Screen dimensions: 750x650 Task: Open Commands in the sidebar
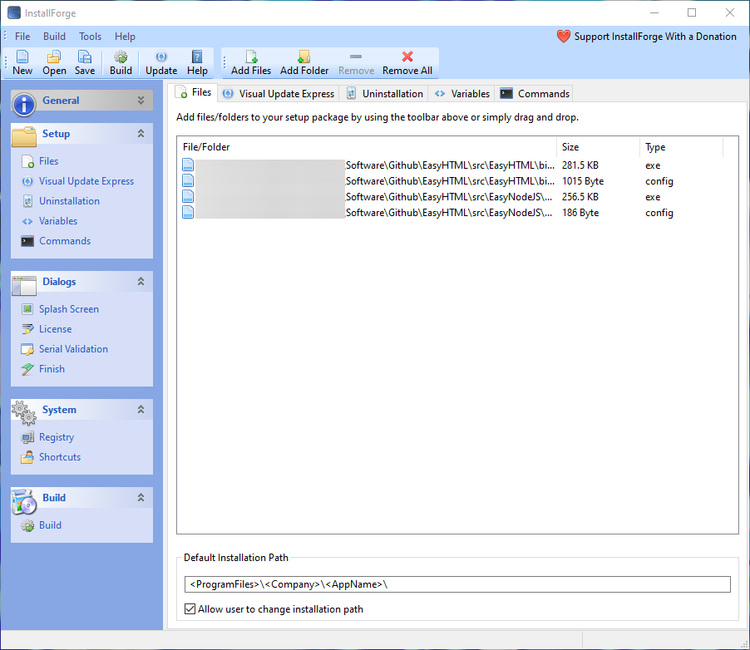pyautogui.click(x=65, y=241)
